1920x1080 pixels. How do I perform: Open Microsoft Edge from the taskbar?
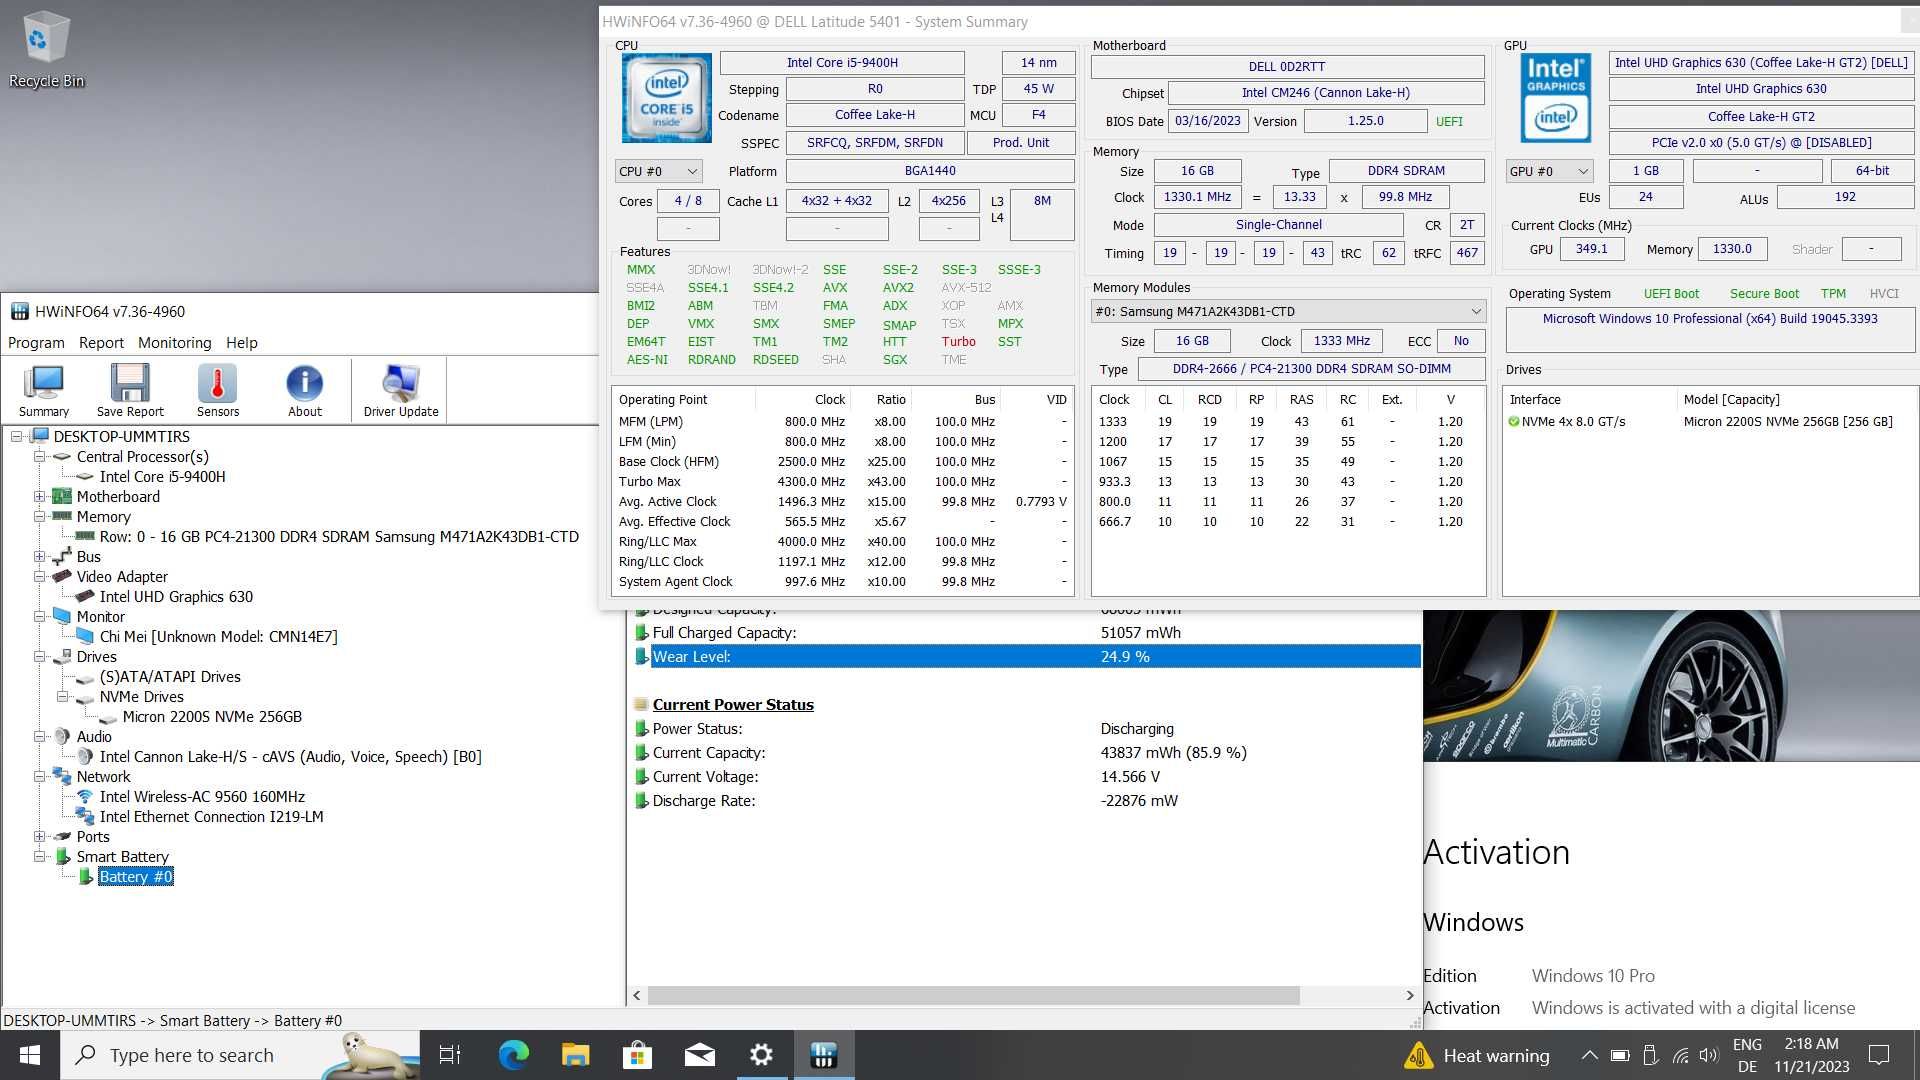514,1055
